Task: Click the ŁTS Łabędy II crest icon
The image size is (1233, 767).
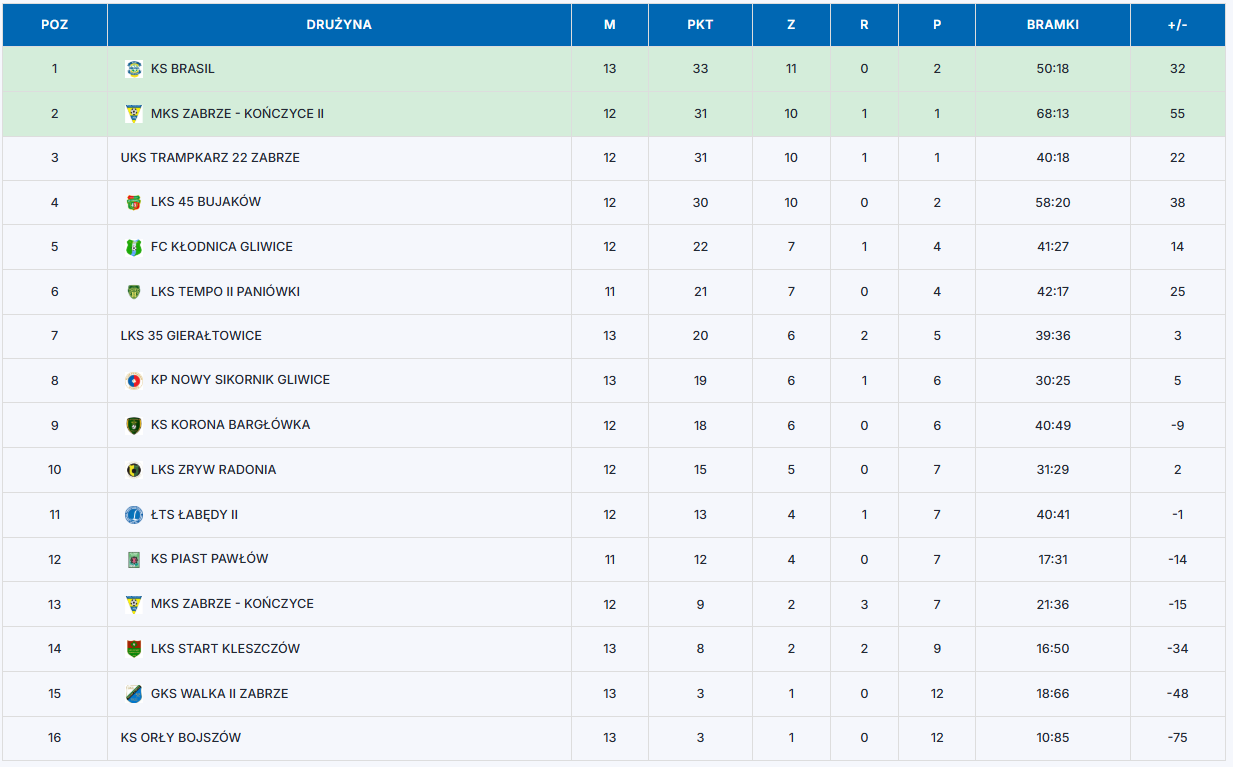Action: [x=133, y=515]
